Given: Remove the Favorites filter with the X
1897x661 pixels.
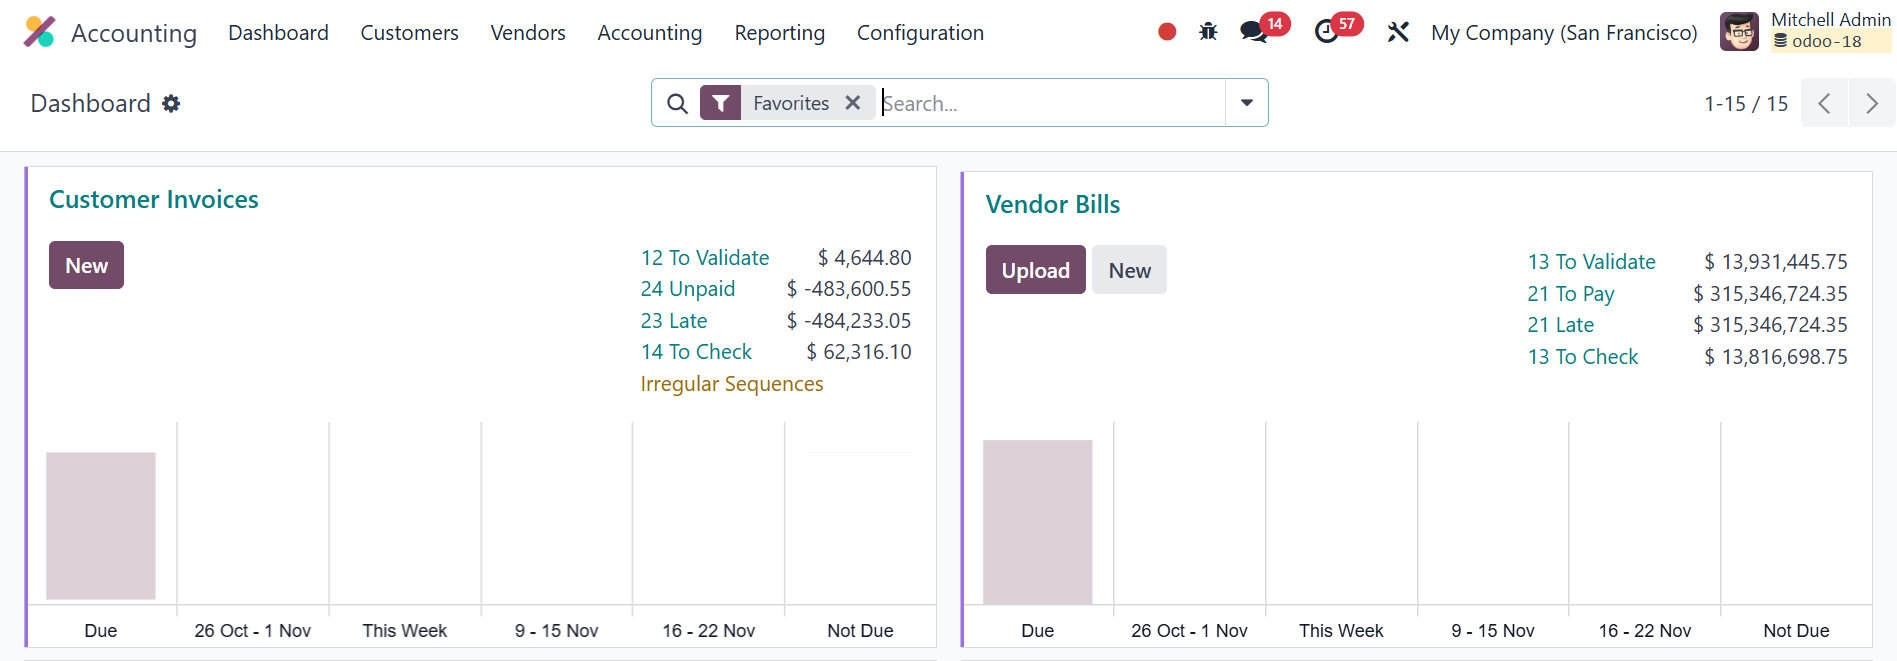Looking at the screenshot, I should tap(853, 103).
